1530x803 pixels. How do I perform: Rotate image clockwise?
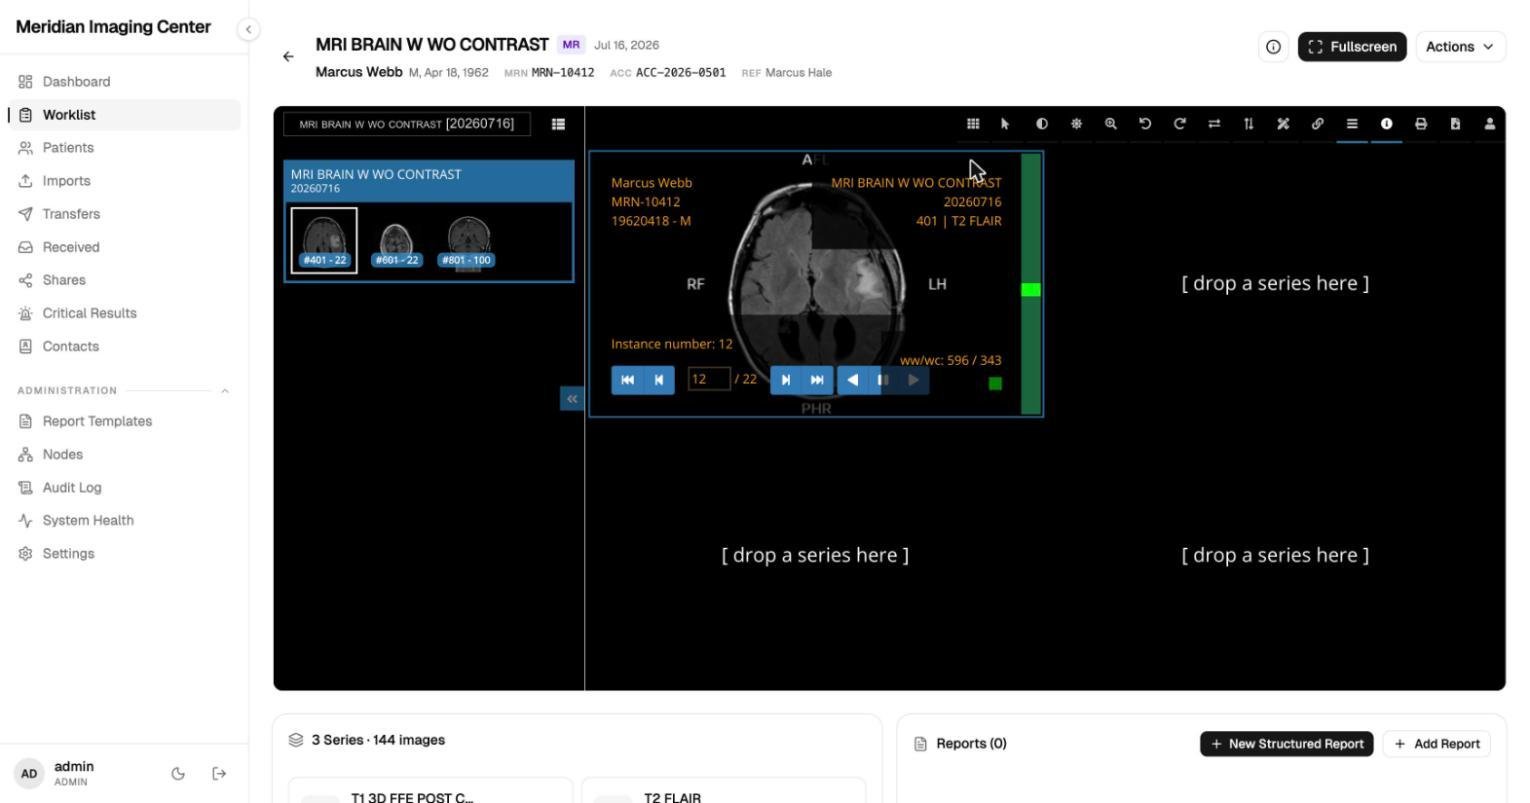[1180, 124]
